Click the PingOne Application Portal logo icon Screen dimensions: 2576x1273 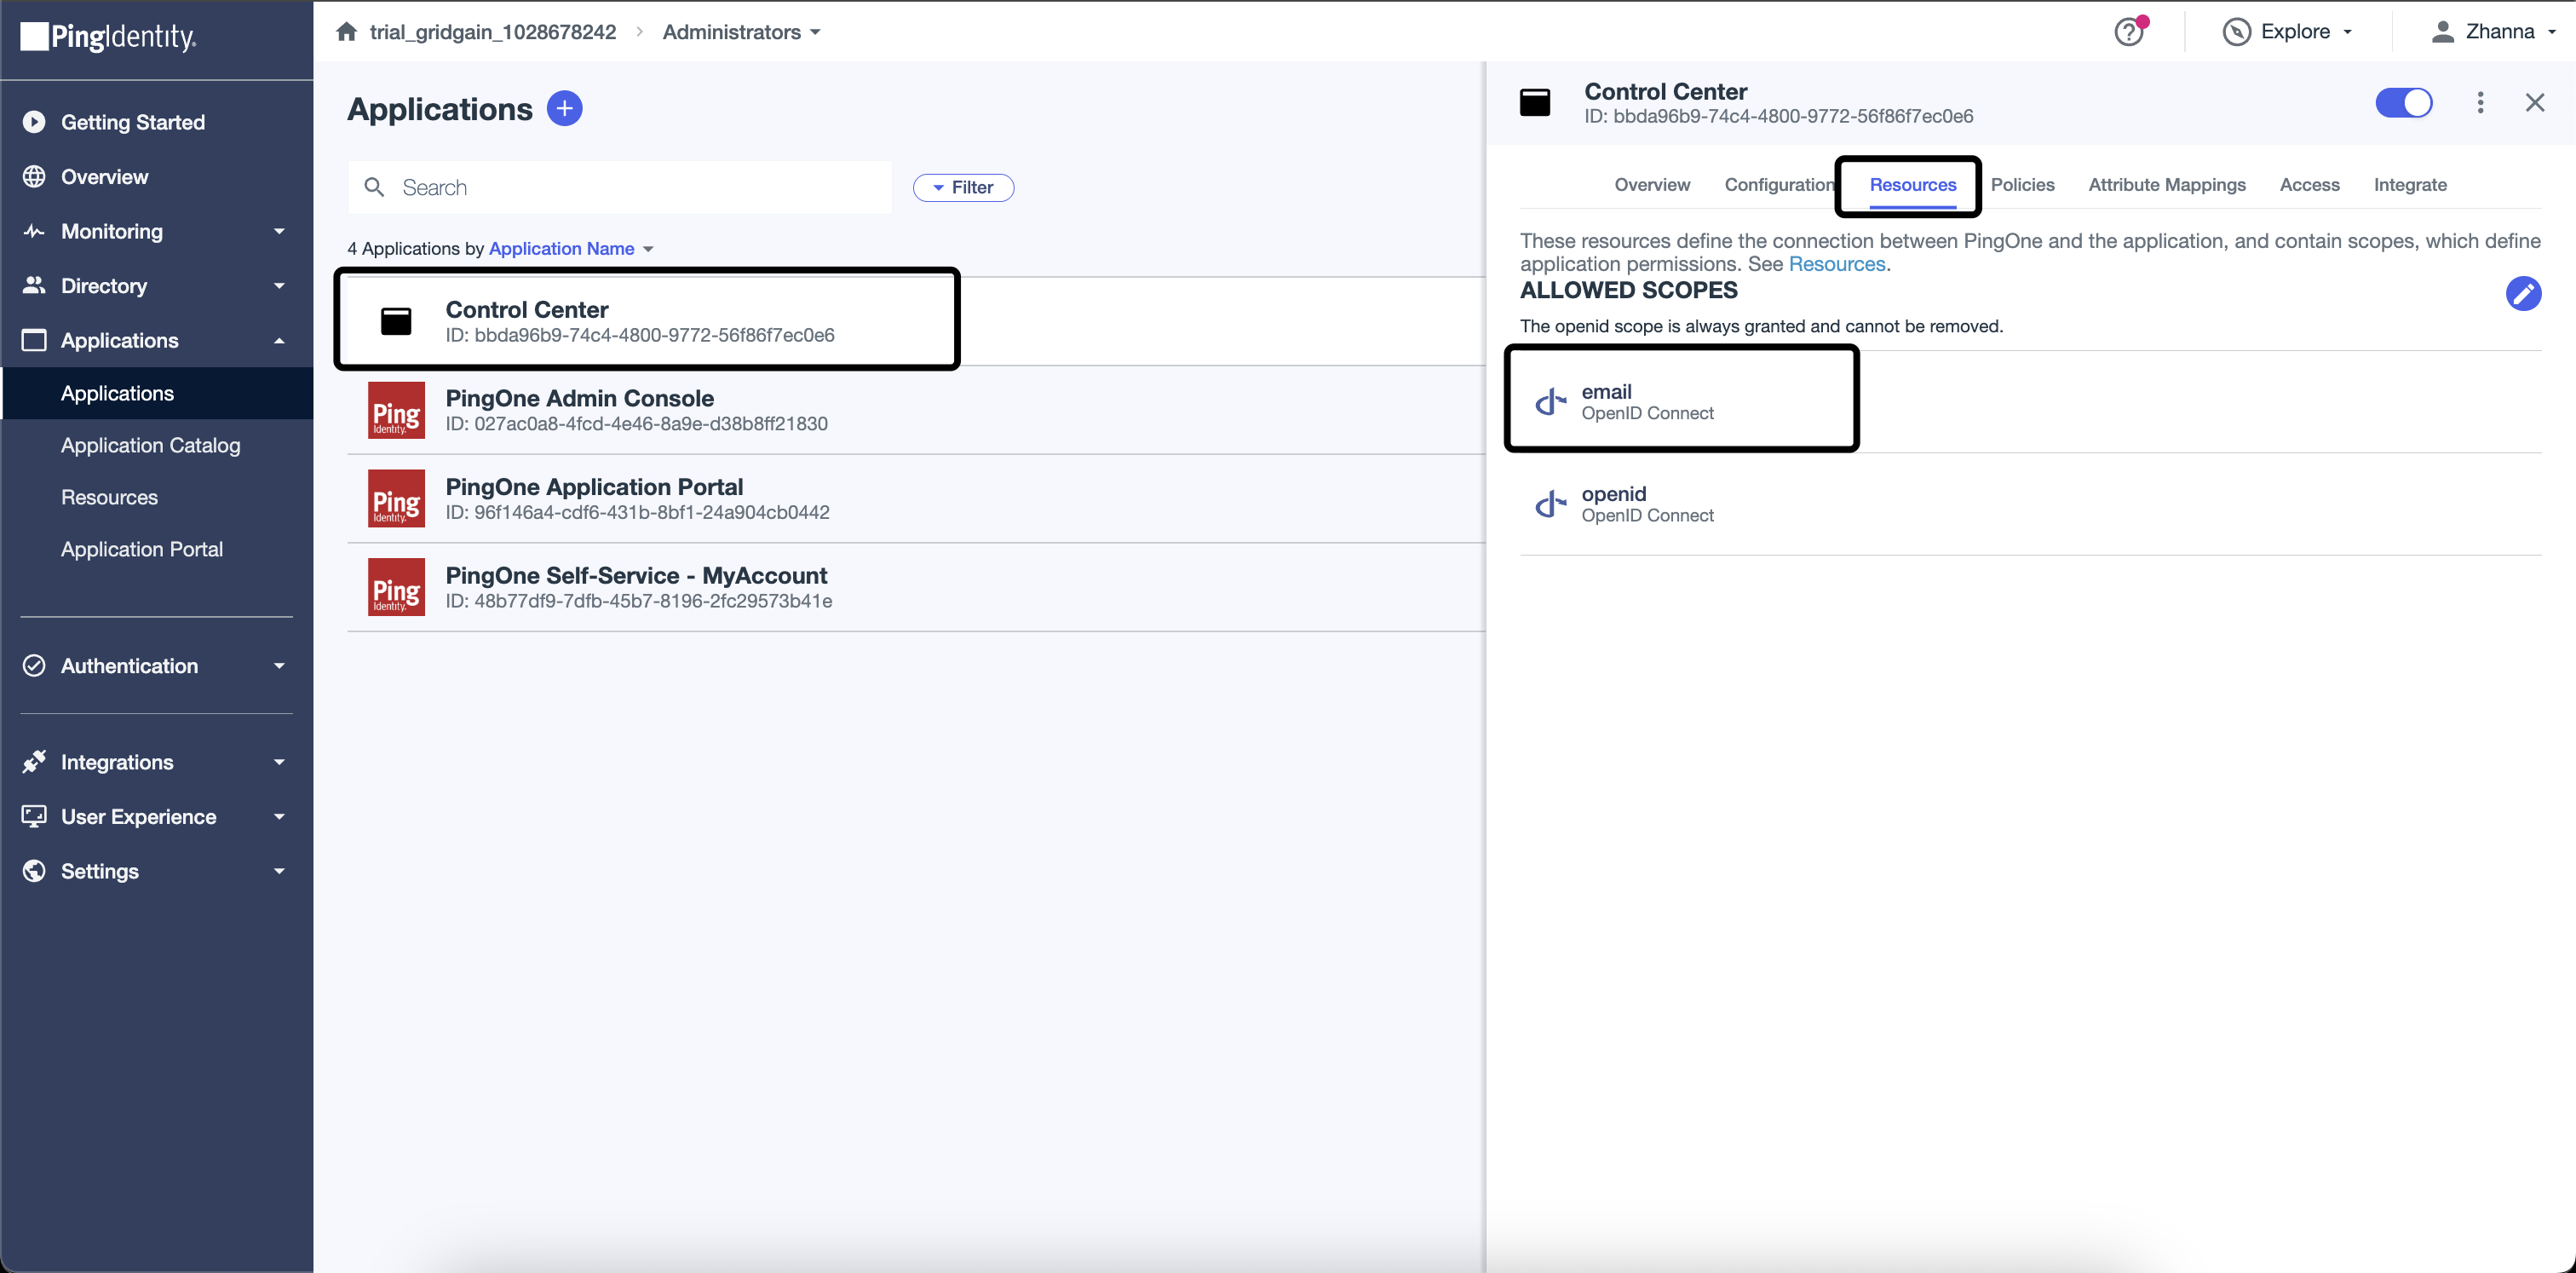(x=396, y=498)
